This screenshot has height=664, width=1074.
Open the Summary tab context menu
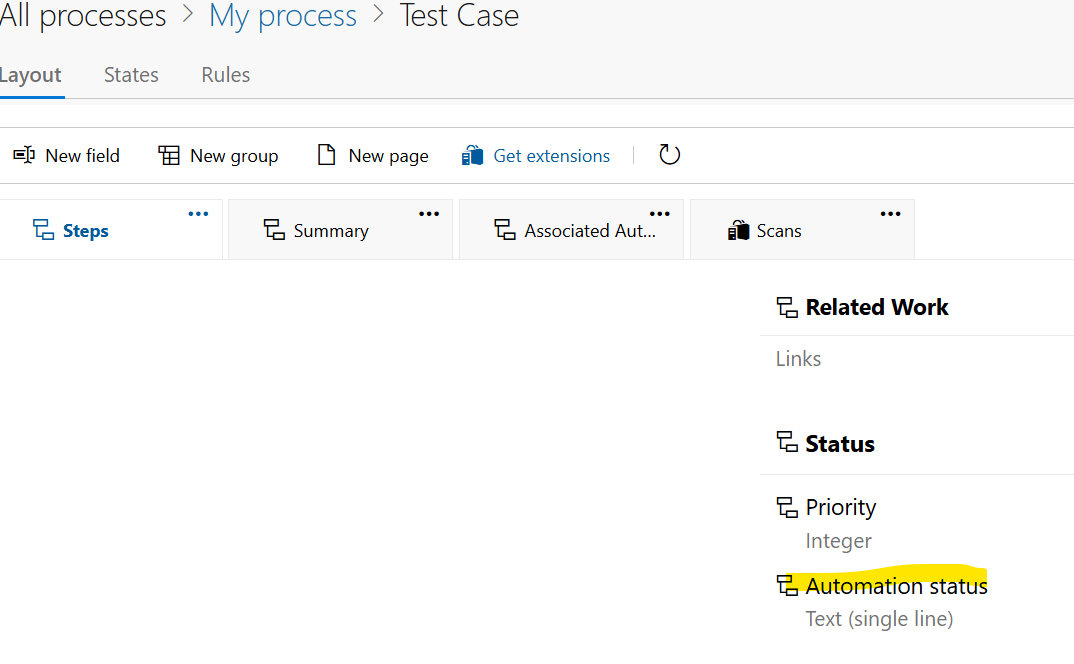pos(429,212)
